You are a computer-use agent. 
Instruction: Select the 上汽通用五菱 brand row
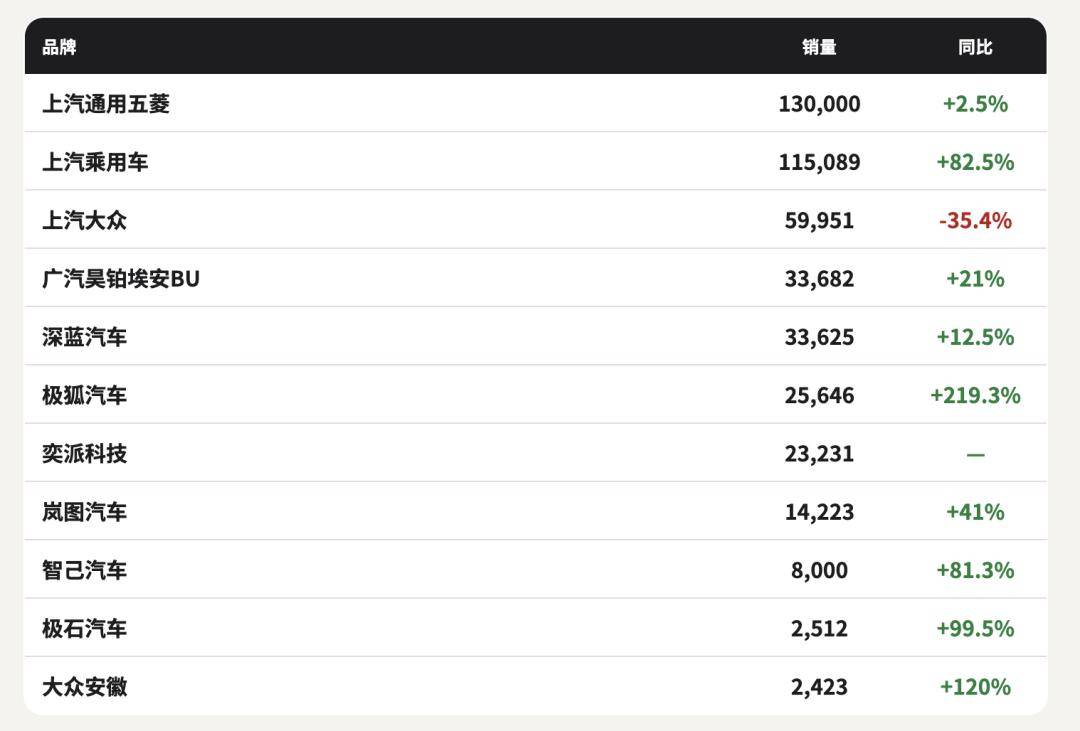click(535, 103)
